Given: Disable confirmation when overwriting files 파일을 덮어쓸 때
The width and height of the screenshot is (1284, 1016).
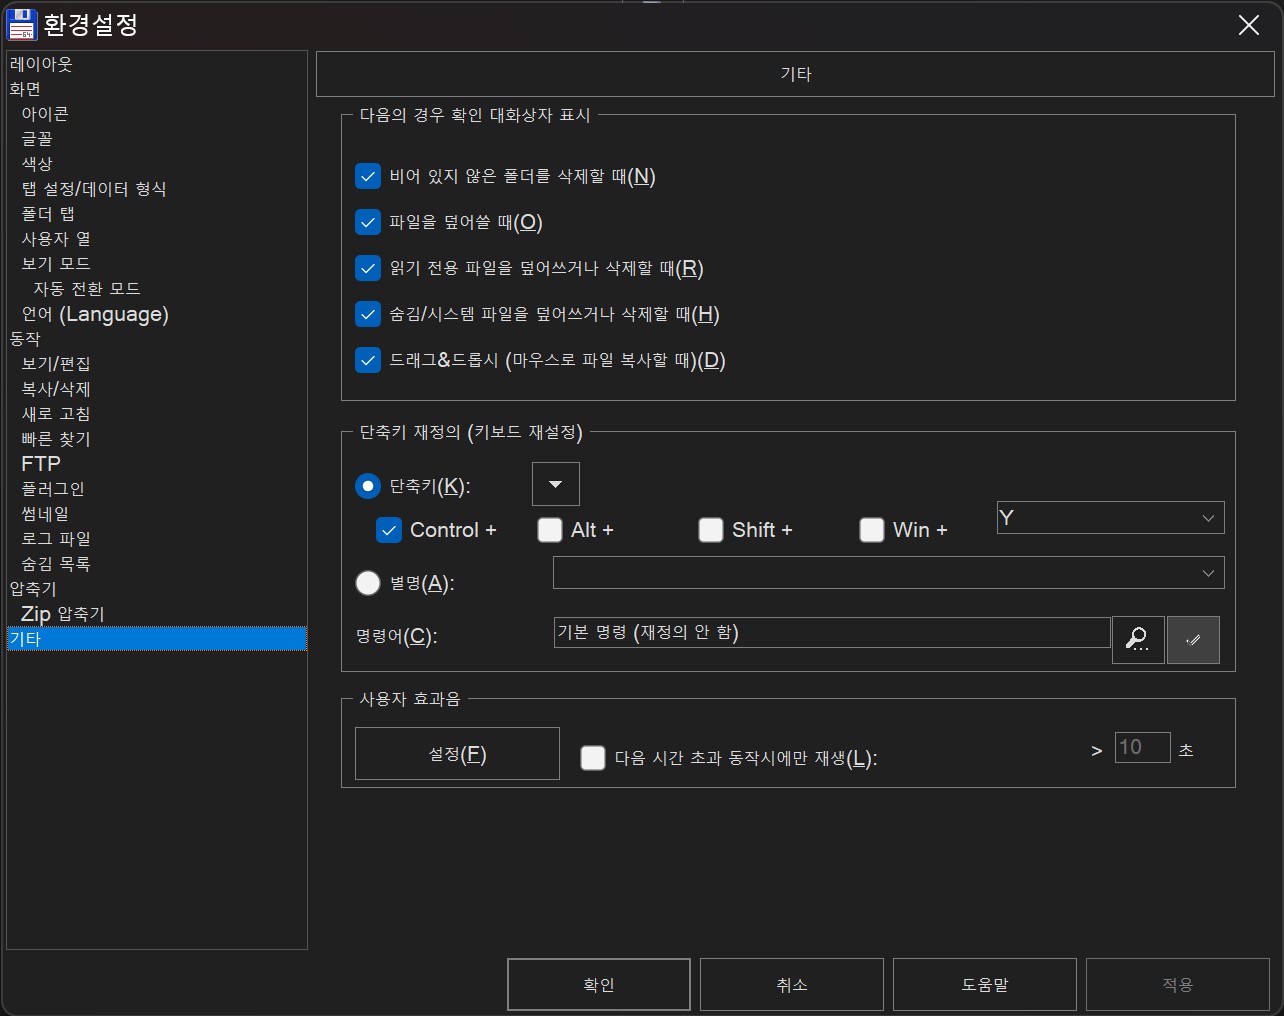Looking at the screenshot, I should (x=368, y=222).
